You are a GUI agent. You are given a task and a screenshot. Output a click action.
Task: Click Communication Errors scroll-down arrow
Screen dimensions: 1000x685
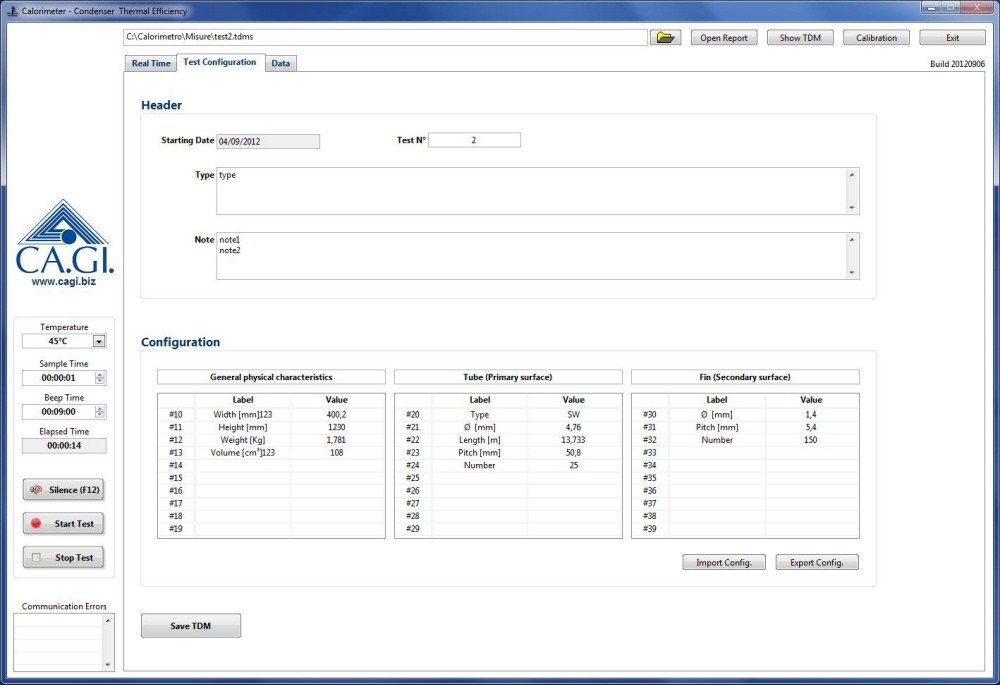[x=108, y=665]
